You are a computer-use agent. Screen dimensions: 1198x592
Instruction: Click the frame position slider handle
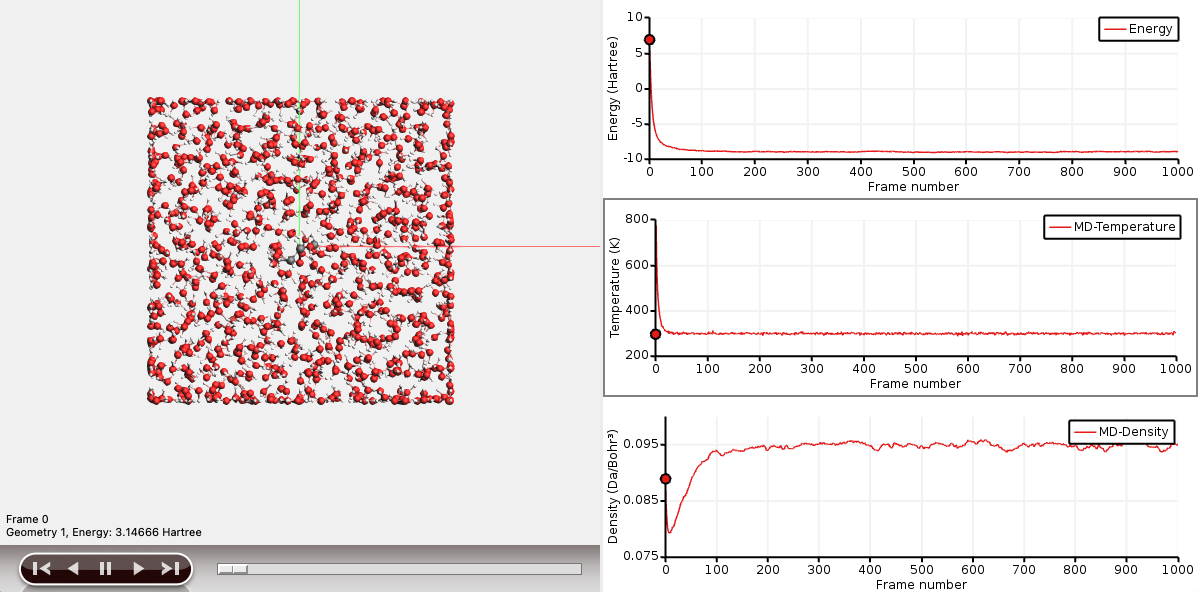232,568
